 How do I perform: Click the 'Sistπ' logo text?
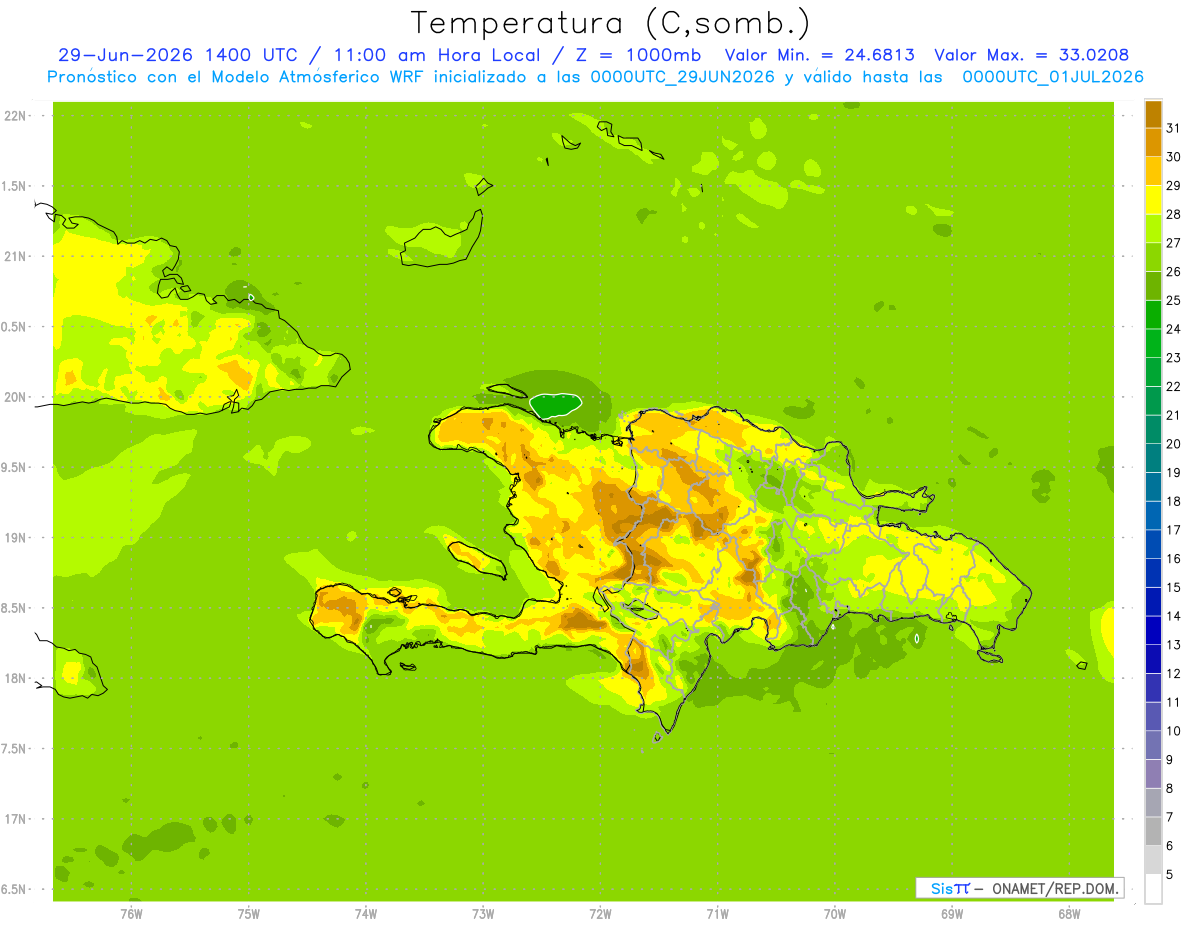point(950,888)
